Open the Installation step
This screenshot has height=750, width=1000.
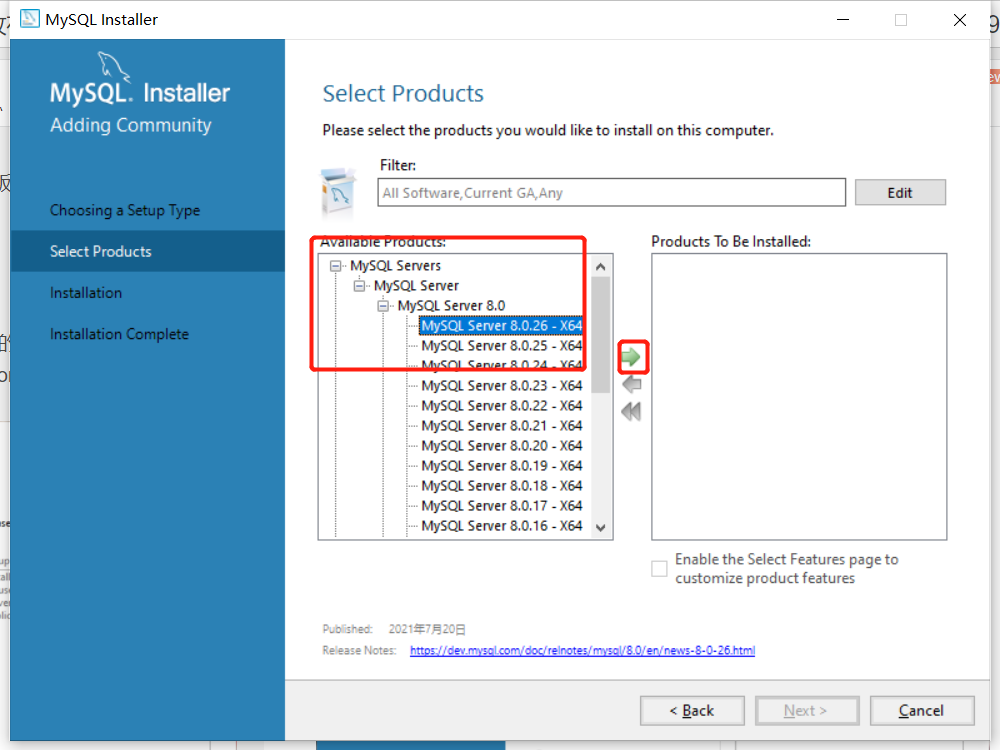point(86,293)
